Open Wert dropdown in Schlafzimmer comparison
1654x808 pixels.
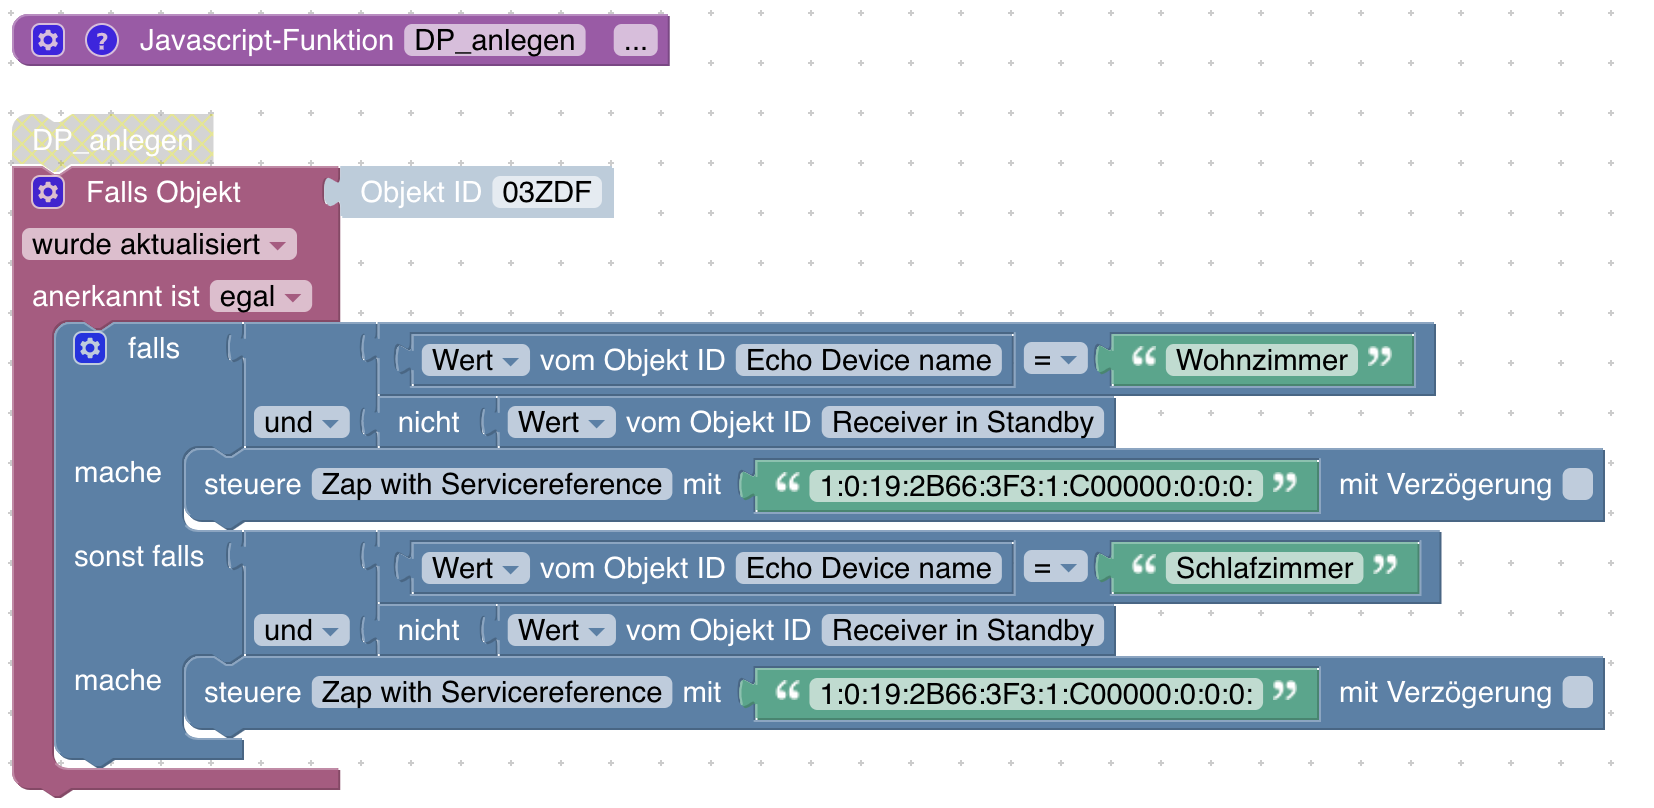tap(476, 568)
